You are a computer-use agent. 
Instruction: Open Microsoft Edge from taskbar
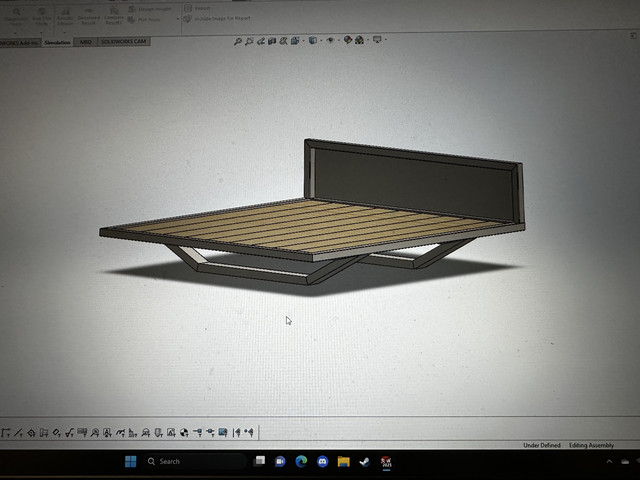click(x=301, y=461)
